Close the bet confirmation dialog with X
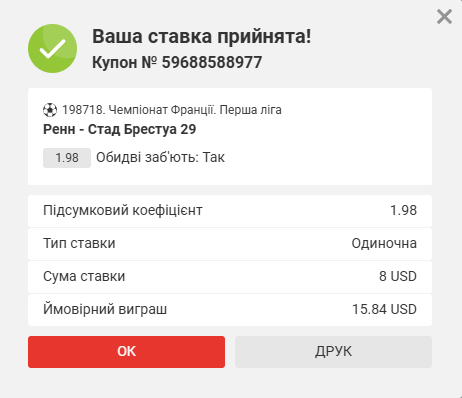The width and height of the screenshot is (462, 398). (444, 17)
